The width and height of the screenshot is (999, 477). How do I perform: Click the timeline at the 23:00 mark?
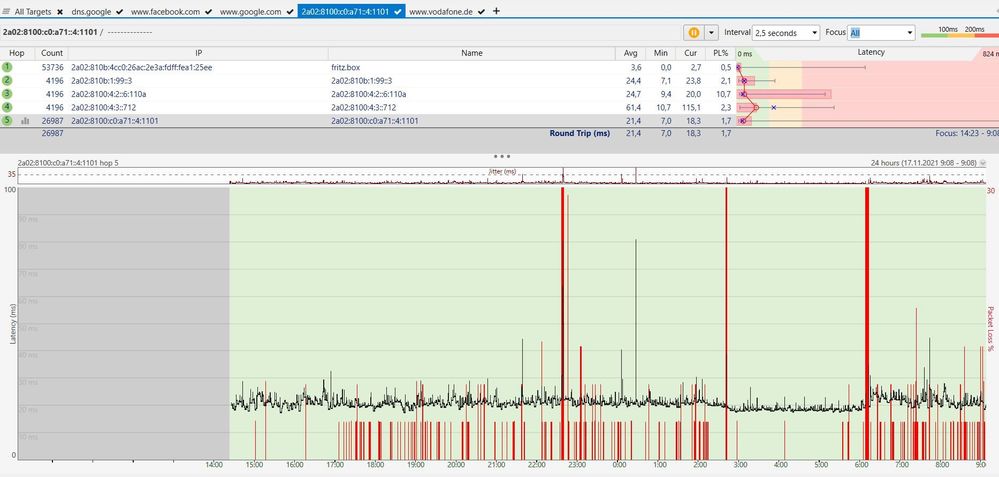point(578,465)
